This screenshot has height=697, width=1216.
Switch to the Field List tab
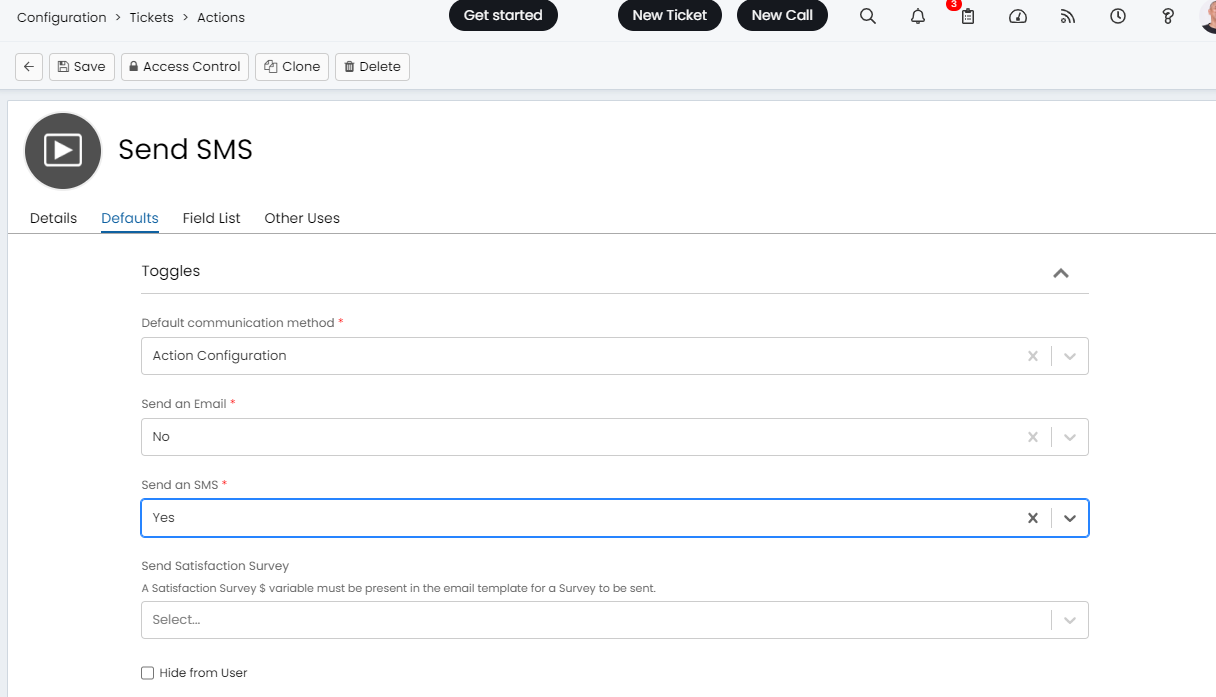click(x=211, y=218)
